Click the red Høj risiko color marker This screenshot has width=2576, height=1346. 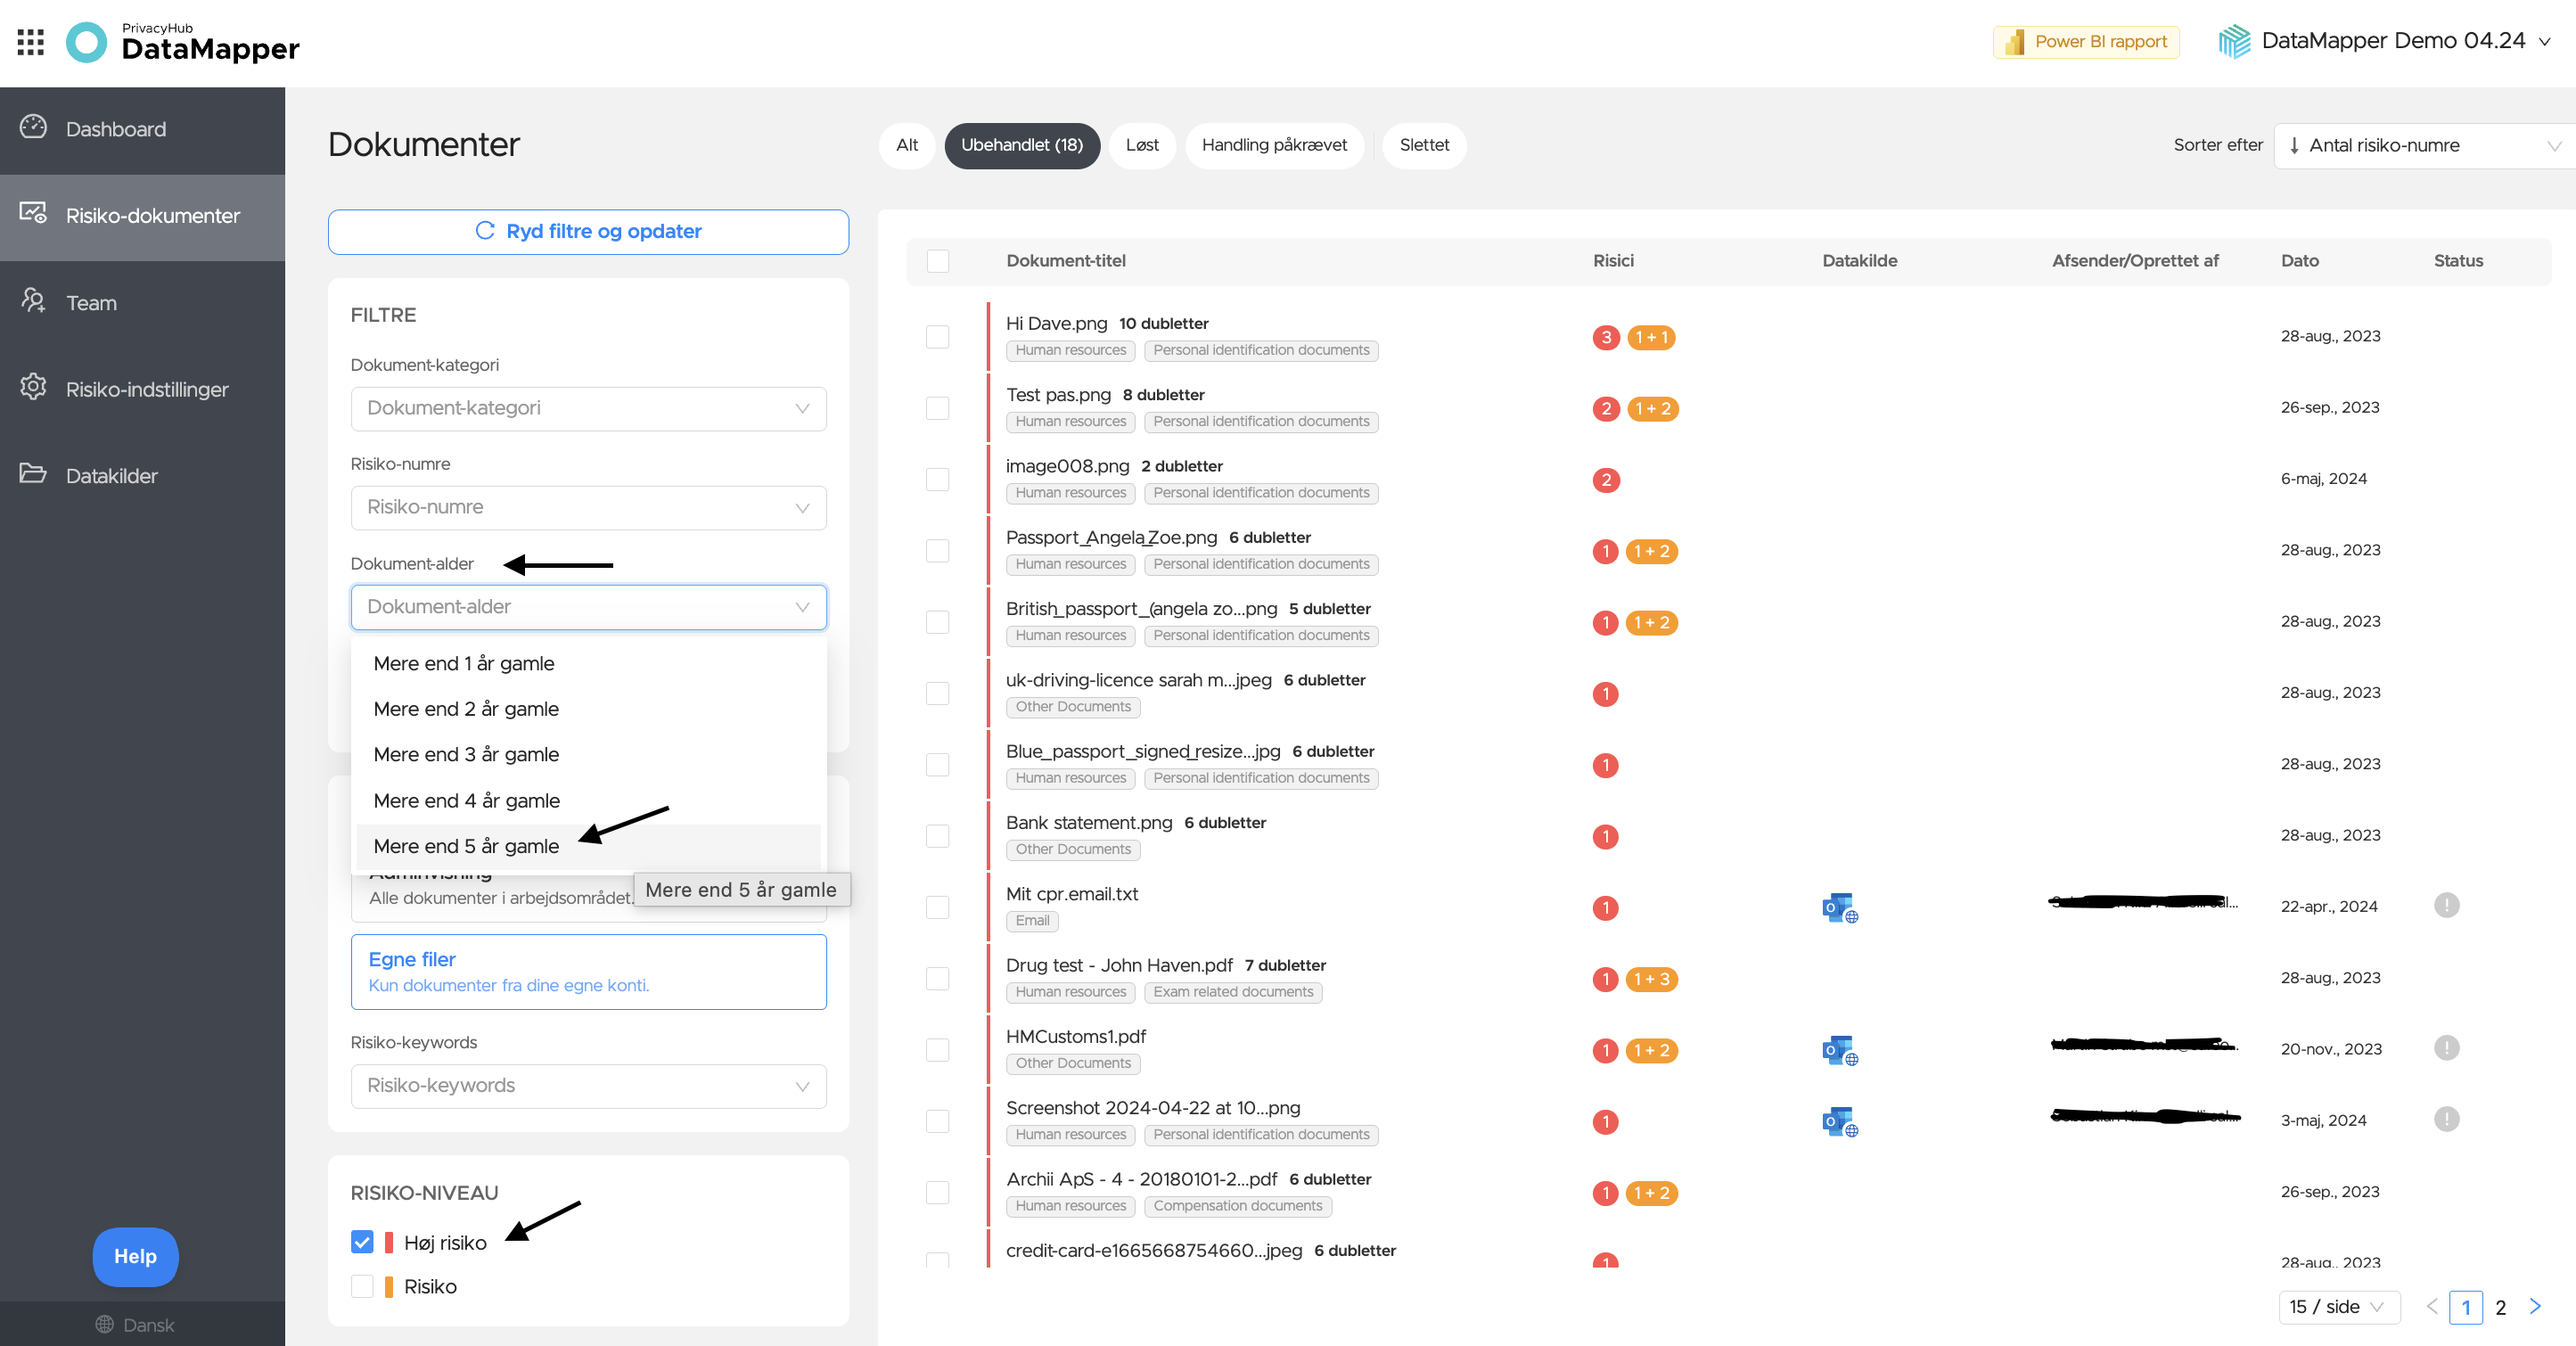pos(389,1242)
